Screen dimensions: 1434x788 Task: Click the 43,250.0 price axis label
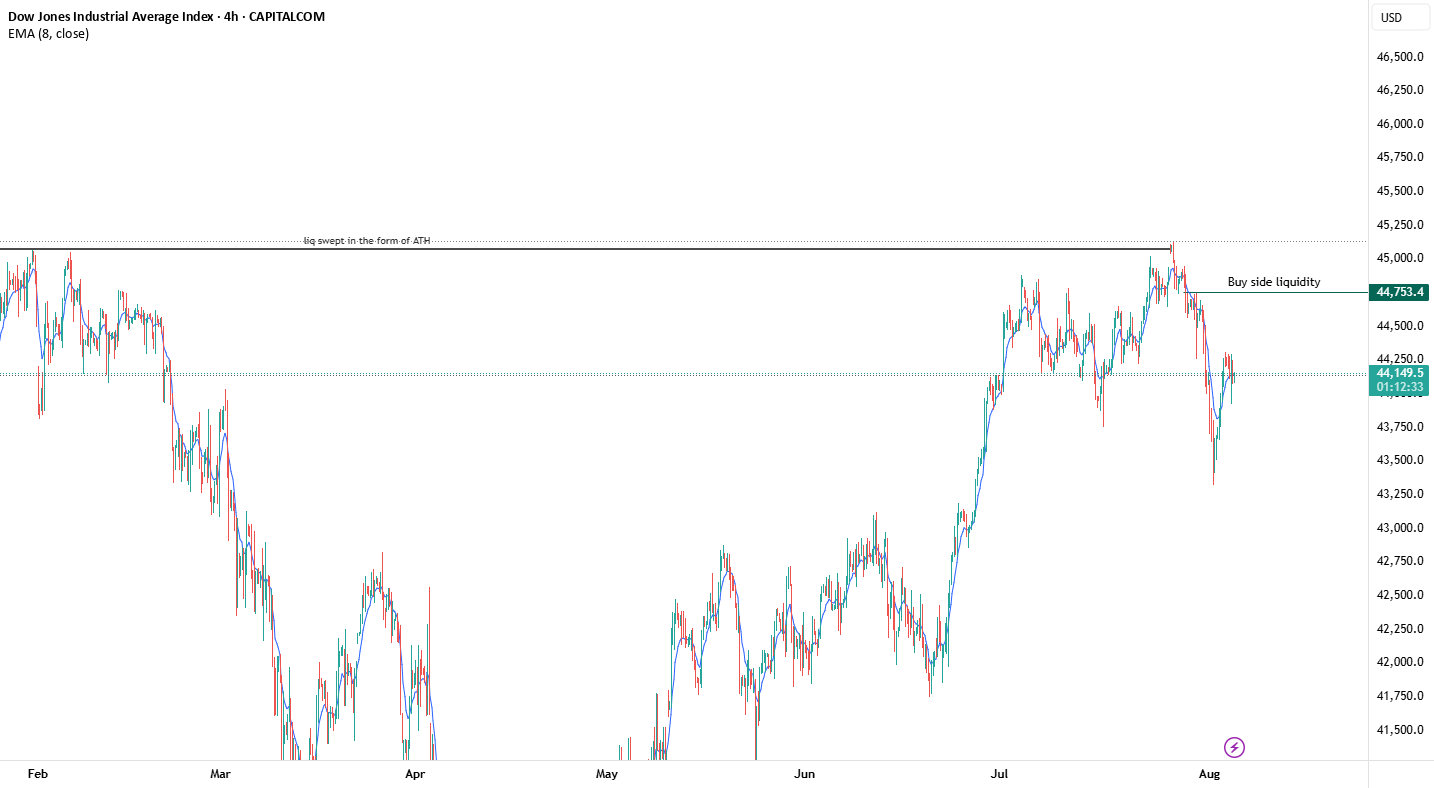coord(1400,494)
